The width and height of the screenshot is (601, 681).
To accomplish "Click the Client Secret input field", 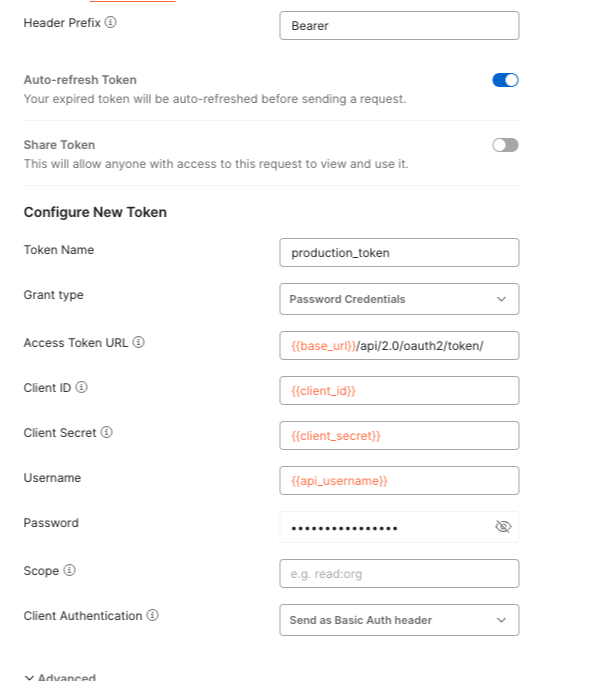I will coord(399,436).
